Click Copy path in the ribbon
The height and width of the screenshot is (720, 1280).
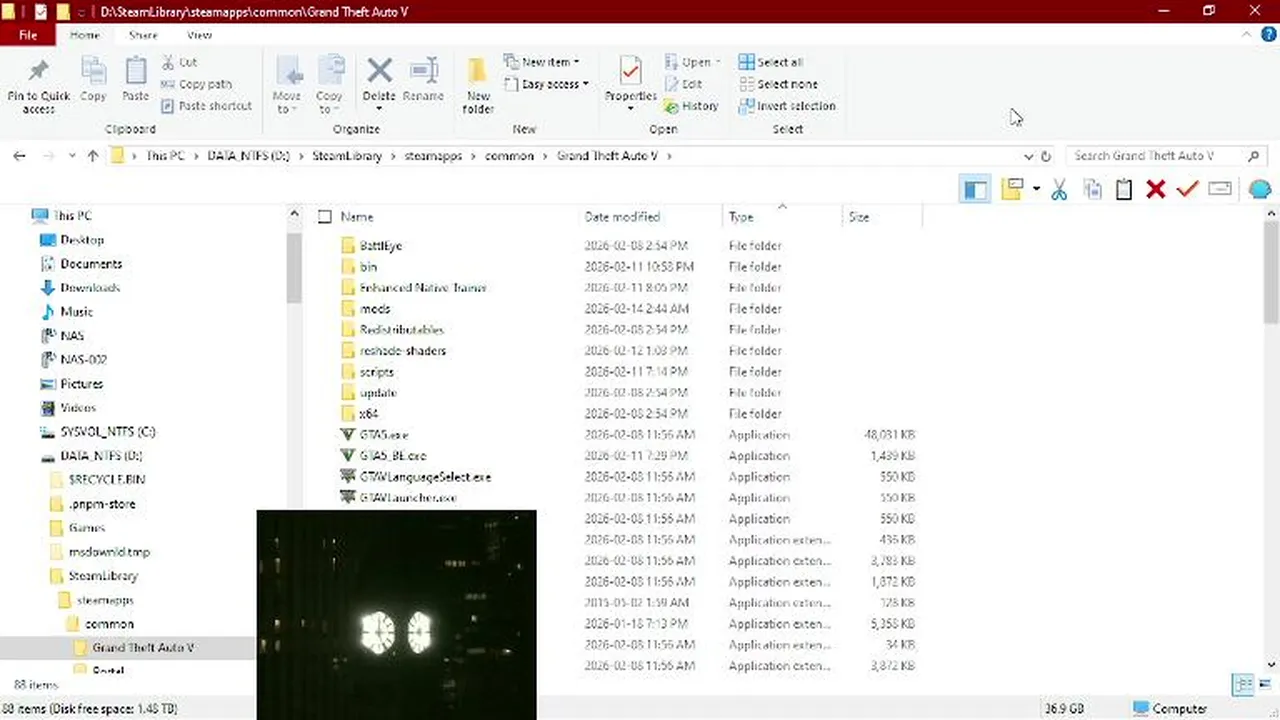click(x=196, y=84)
